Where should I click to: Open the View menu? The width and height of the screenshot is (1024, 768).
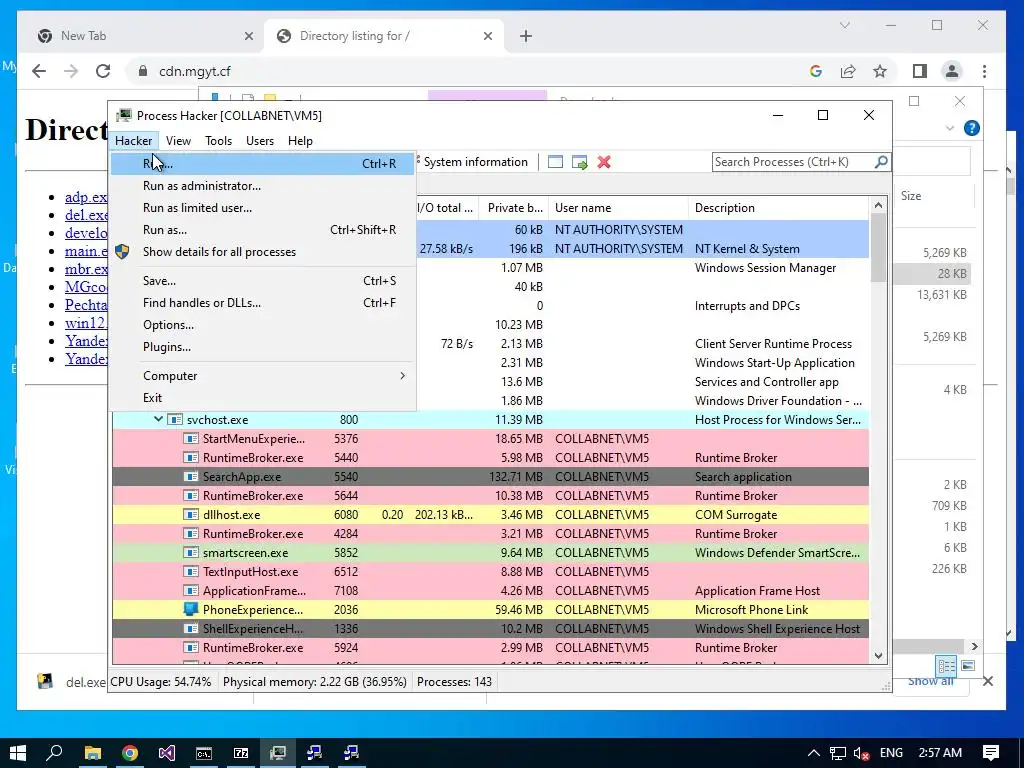(178, 140)
